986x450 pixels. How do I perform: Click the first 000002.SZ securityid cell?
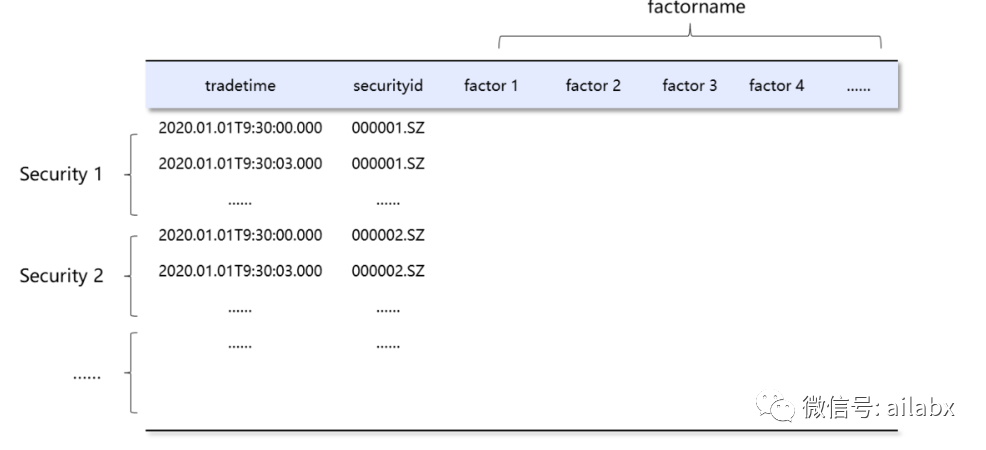click(388, 235)
